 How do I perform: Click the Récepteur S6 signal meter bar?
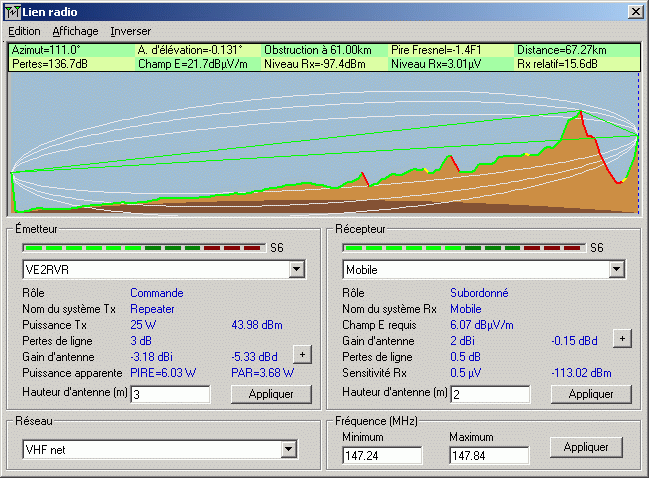tap(464, 248)
